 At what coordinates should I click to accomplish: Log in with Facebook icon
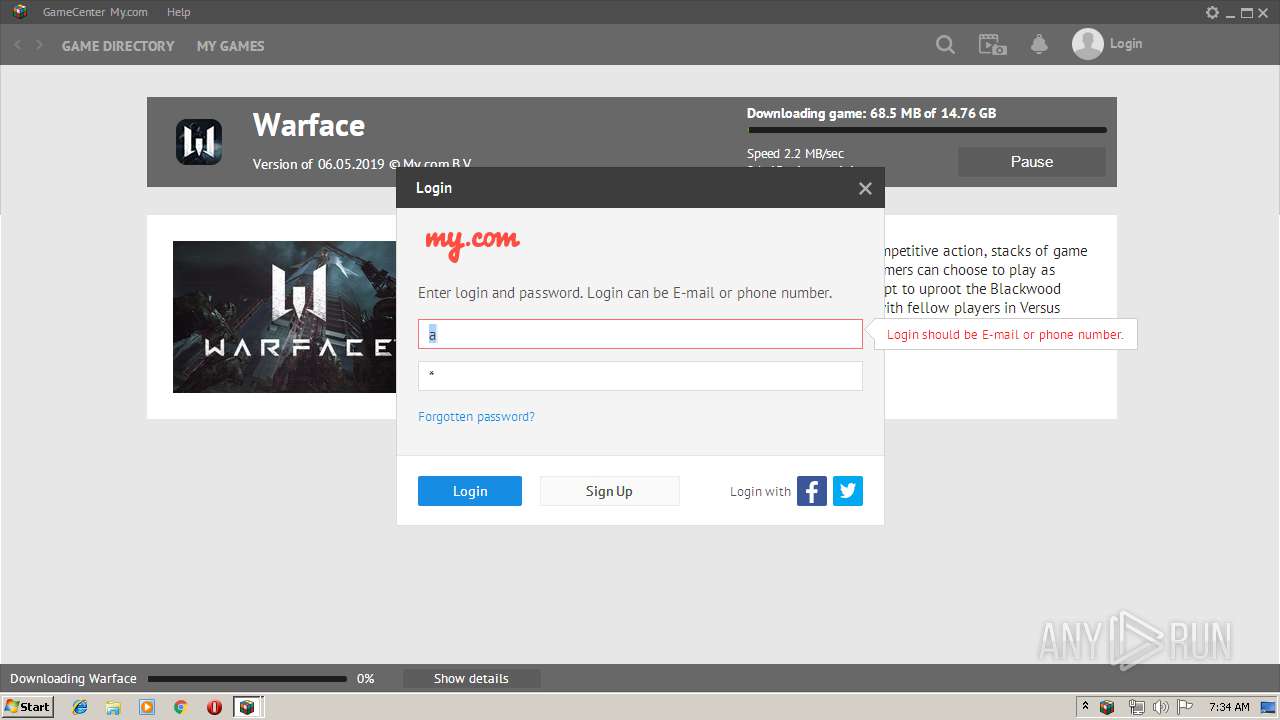point(812,491)
